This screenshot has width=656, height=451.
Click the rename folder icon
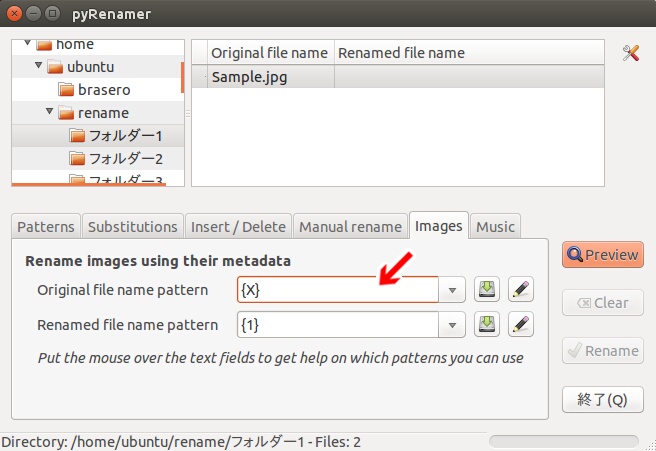[x=66, y=113]
